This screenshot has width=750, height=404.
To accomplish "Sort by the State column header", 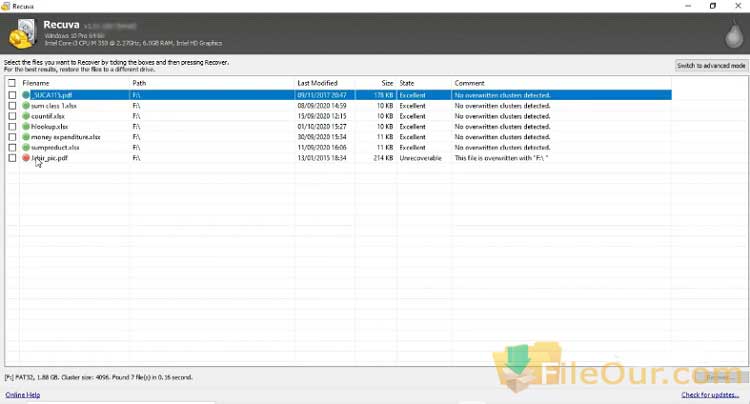I will point(407,83).
